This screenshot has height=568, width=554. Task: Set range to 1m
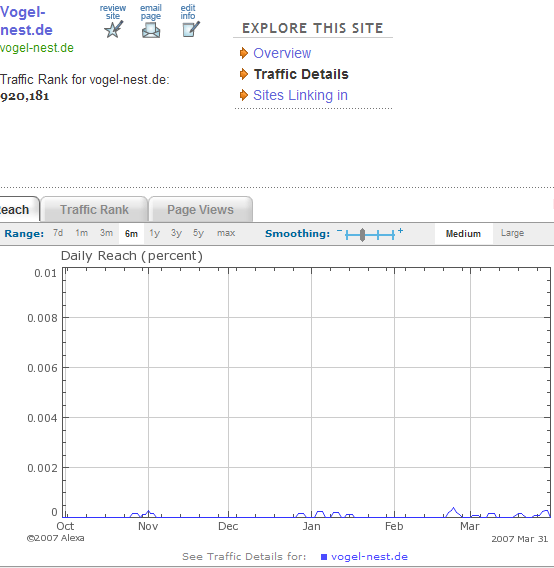click(82, 233)
